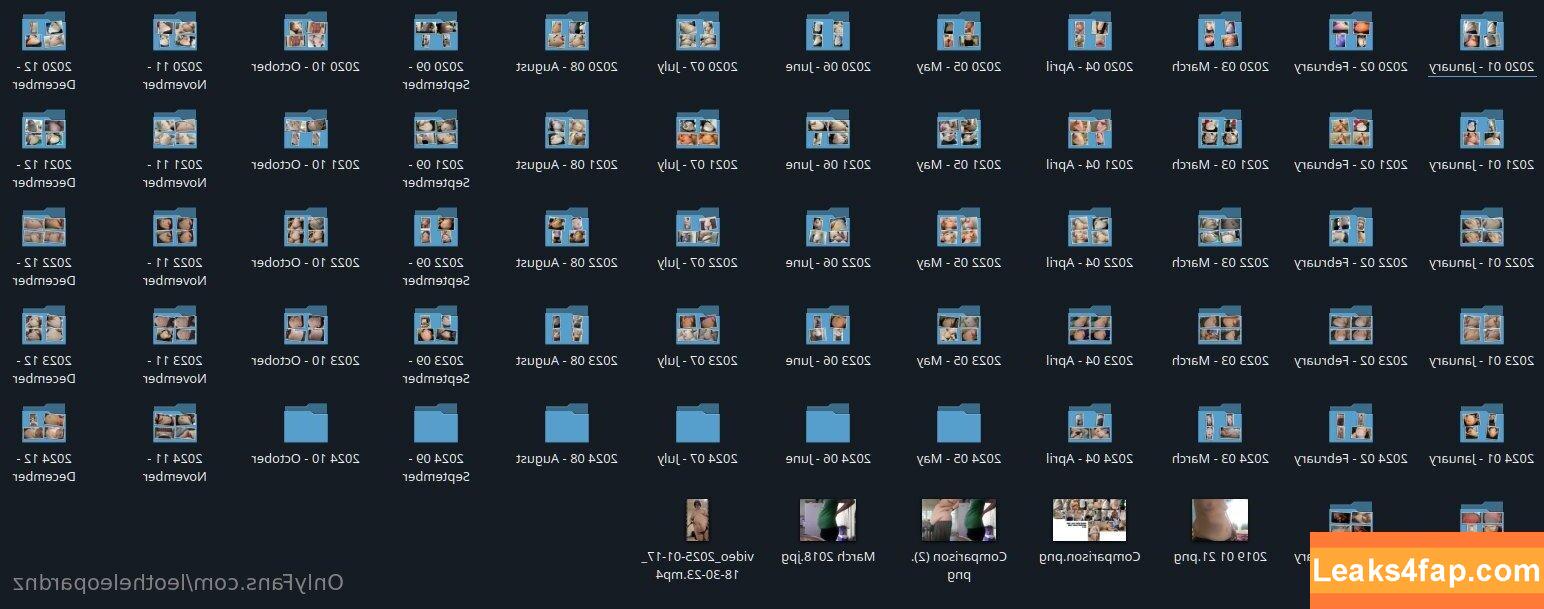The width and height of the screenshot is (1544, 609).
Task: Select the empty 2024 05 - May folder icon
Action: point(959,424)
